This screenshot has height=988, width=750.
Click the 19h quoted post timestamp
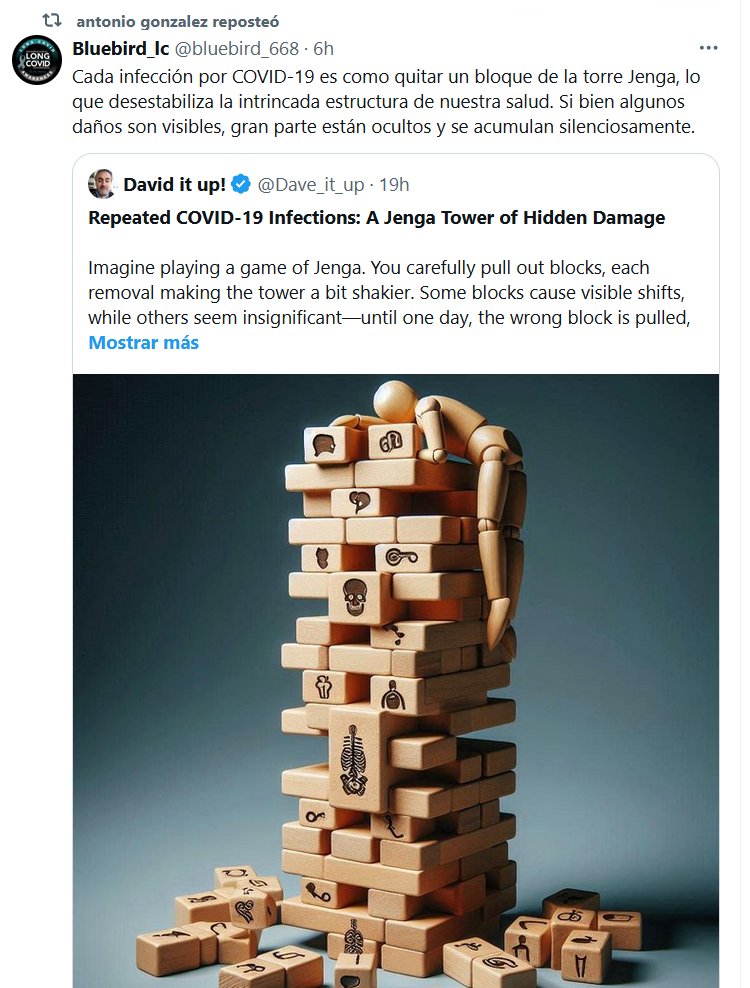[394, 184]
